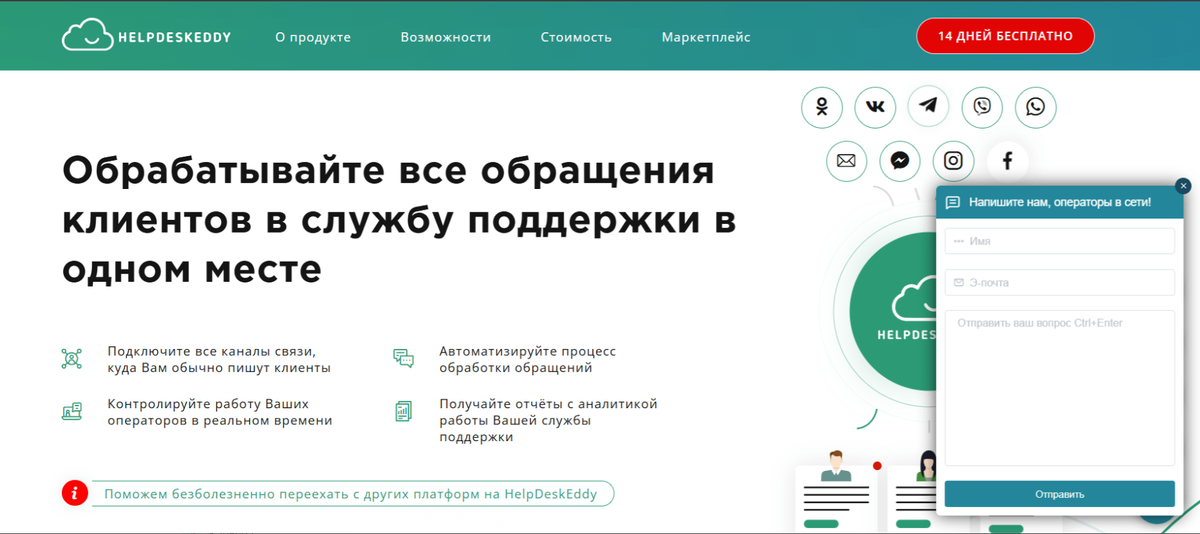Click the main headline about client requests

tap(399, 219)
